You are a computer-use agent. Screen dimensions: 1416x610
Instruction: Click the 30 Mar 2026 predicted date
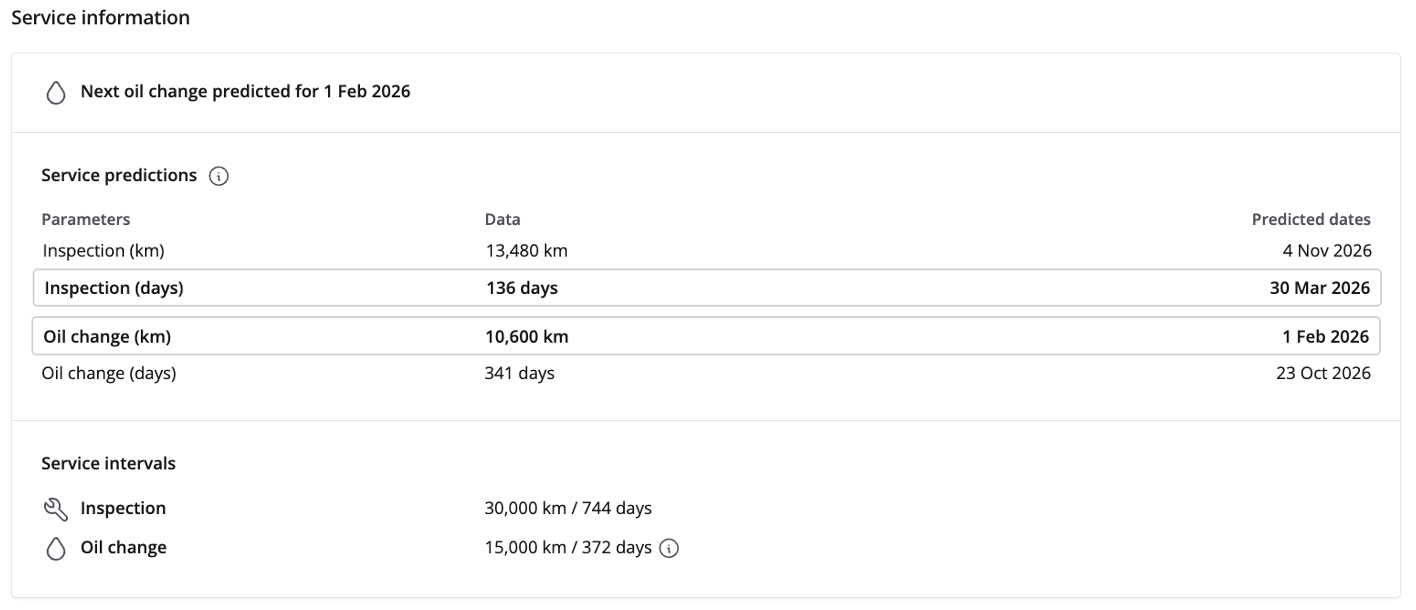point(1319,288)
